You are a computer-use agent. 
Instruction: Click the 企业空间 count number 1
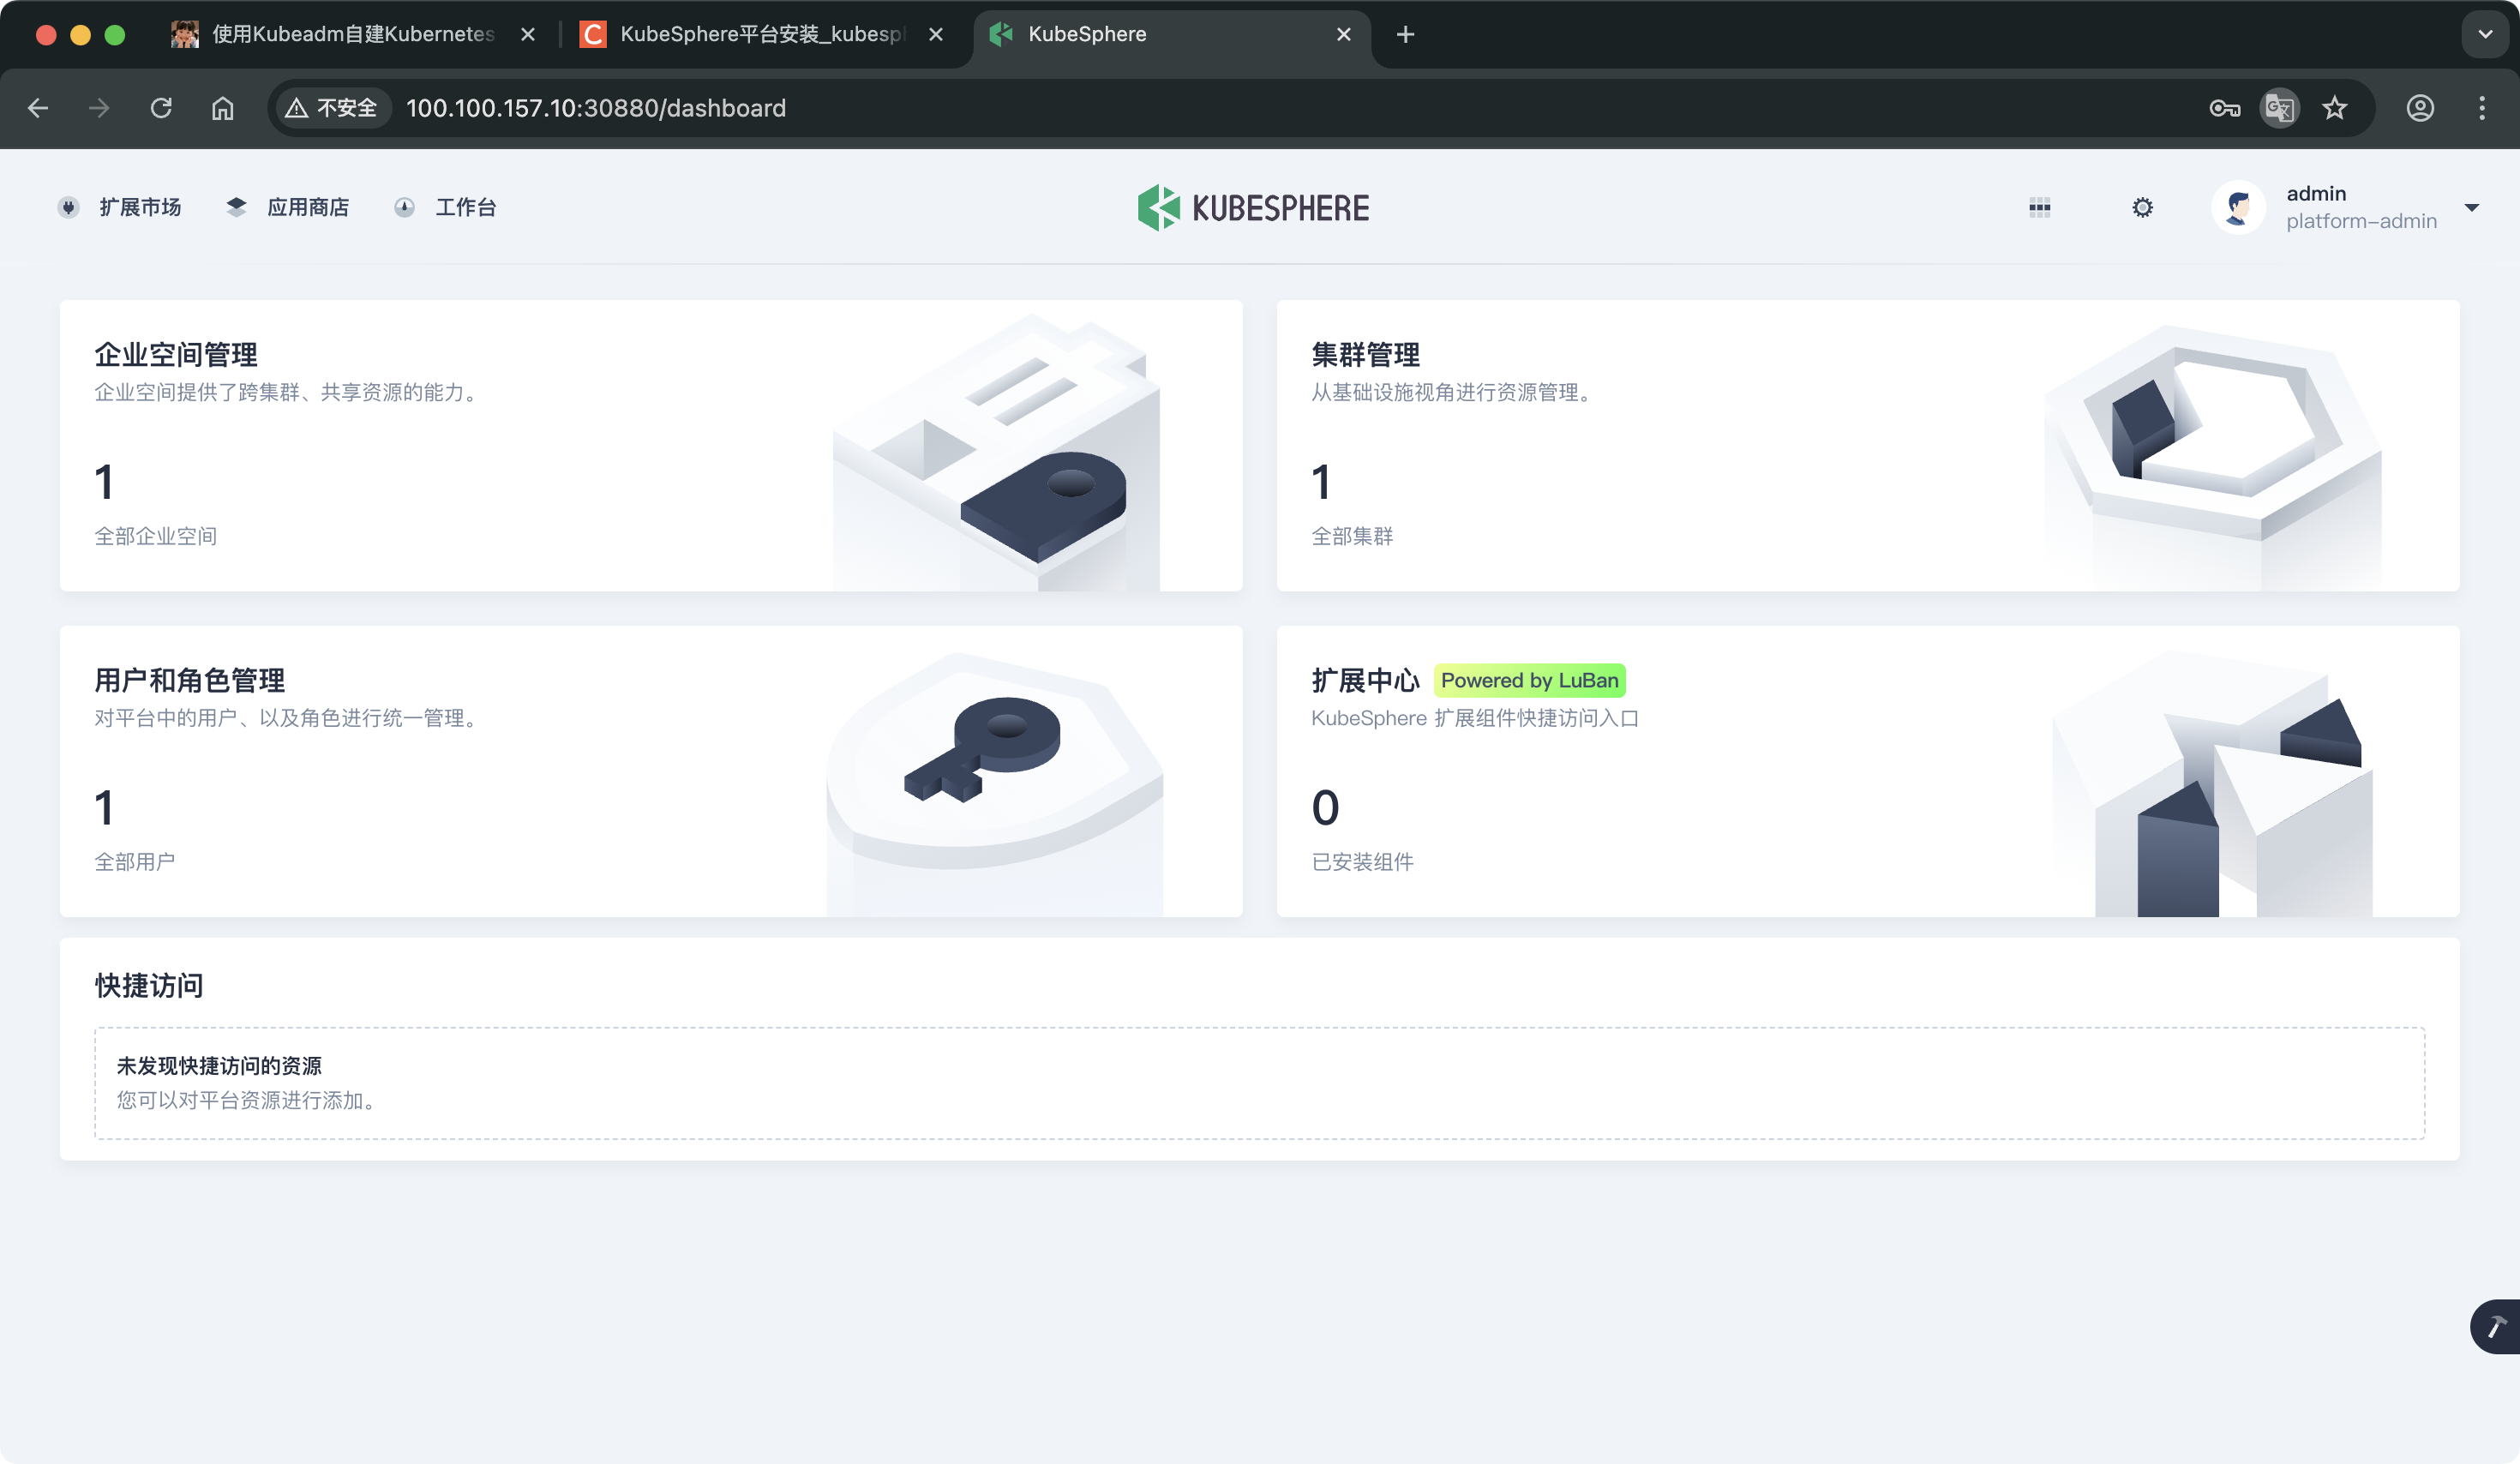tap(104, 482)
